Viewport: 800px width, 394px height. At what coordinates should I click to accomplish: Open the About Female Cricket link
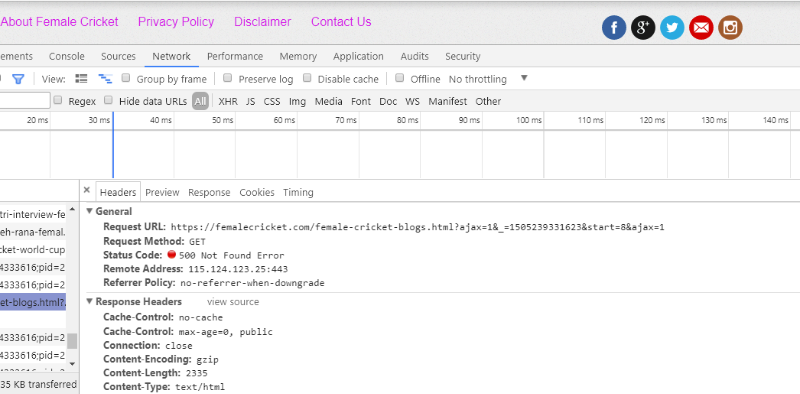(x=59, y=21)
